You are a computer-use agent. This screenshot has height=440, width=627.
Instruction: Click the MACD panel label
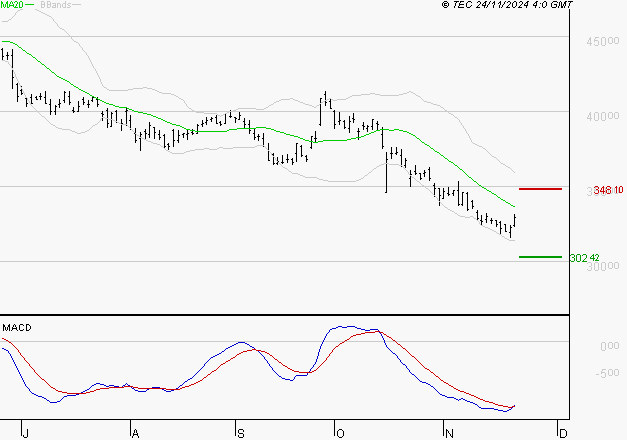tap(17, 328)
